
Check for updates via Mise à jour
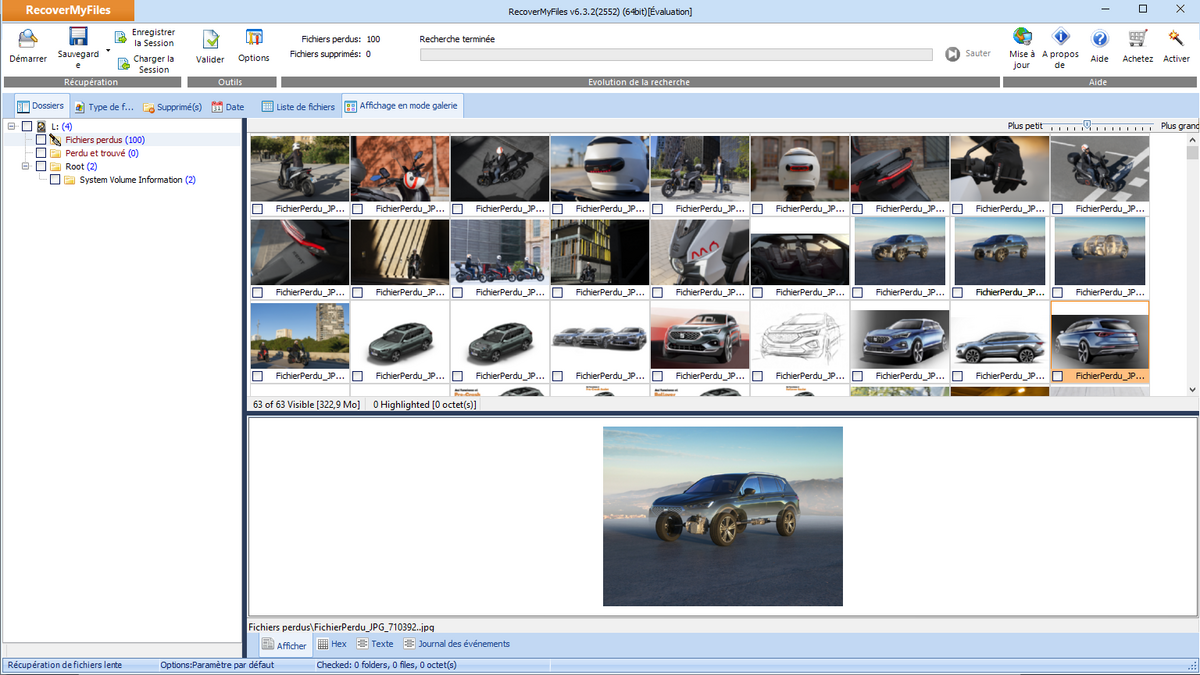click(1021, 48)
